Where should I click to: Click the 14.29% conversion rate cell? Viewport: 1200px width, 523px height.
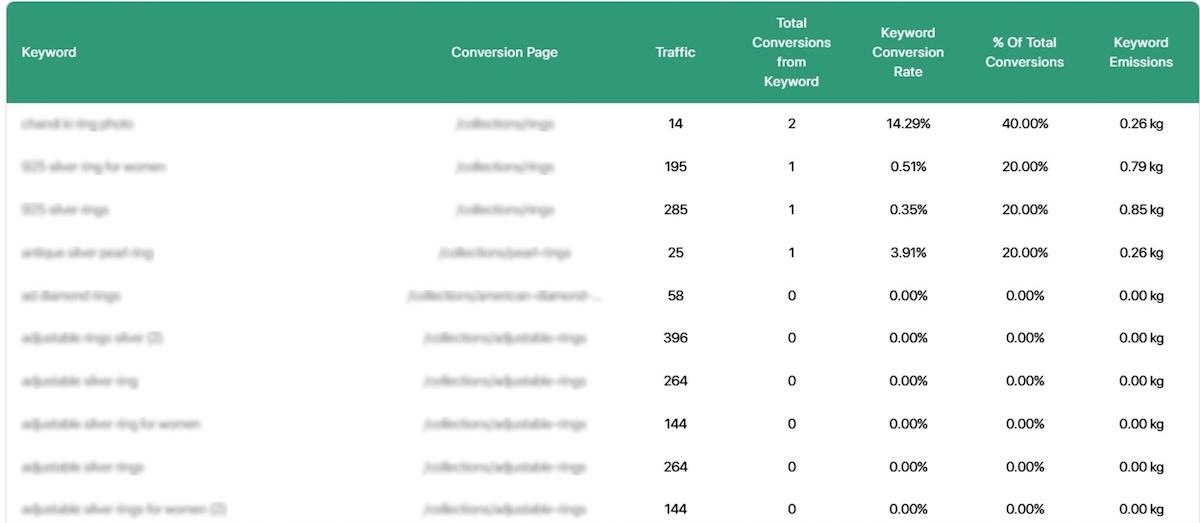point(907,124)
